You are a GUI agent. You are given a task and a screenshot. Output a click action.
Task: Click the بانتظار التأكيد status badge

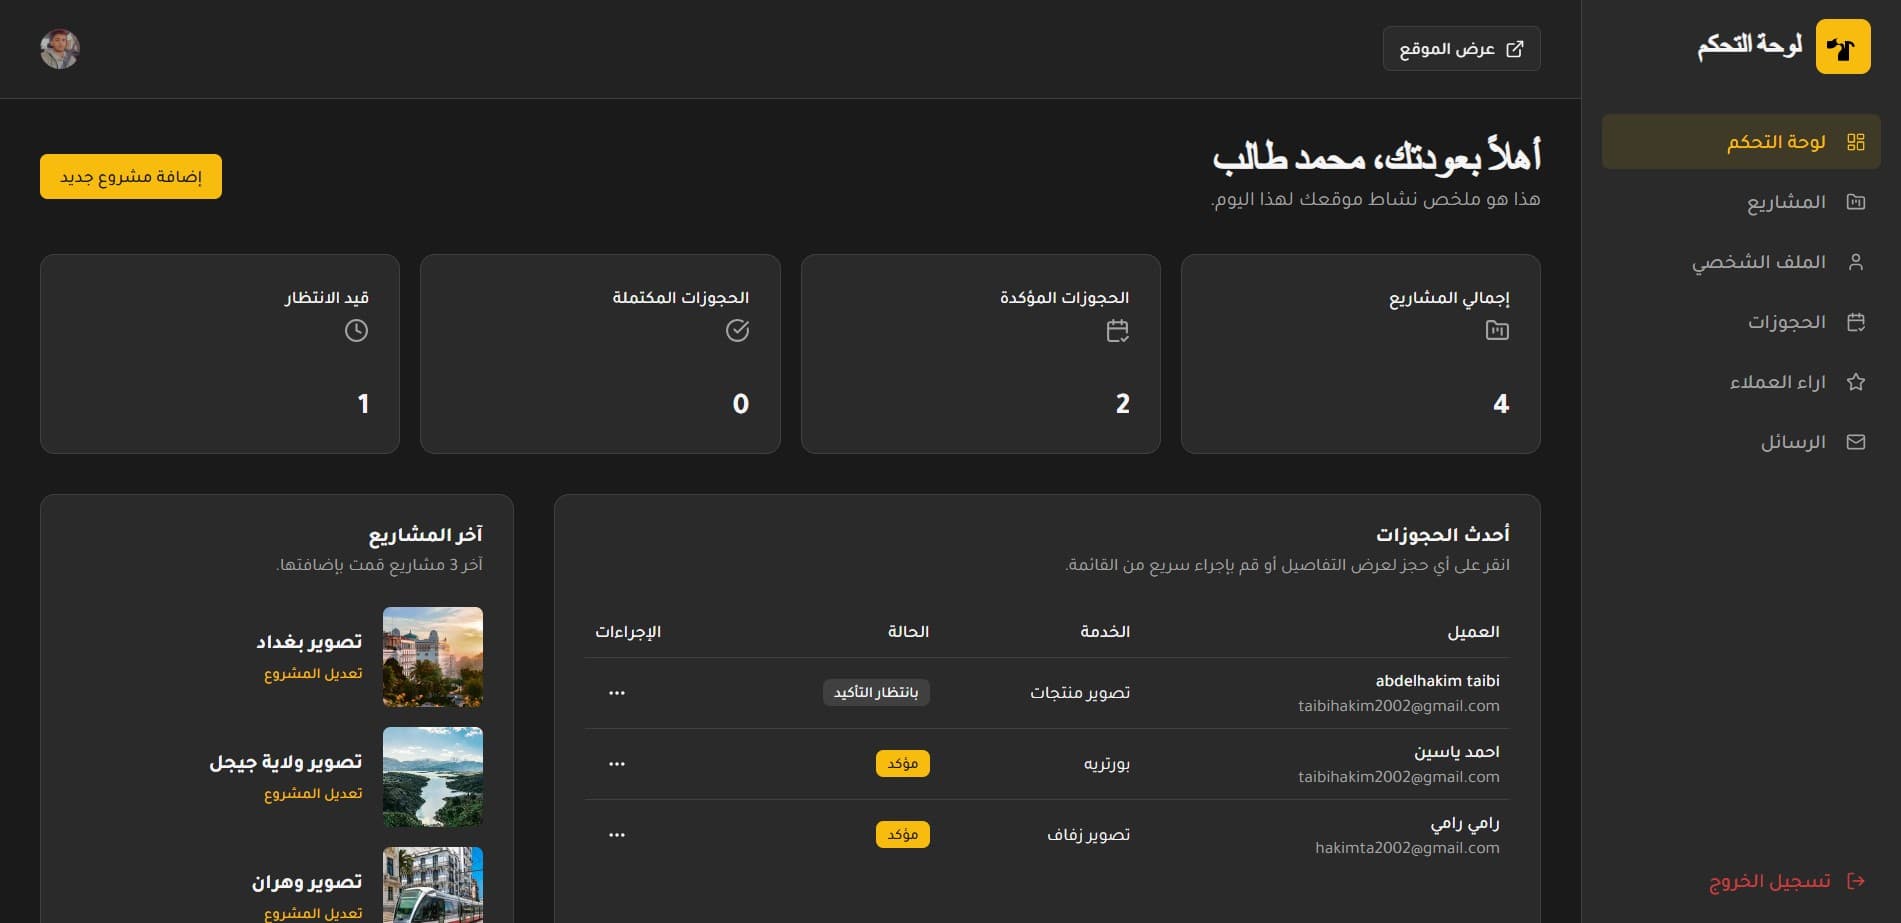click(876, 692)
